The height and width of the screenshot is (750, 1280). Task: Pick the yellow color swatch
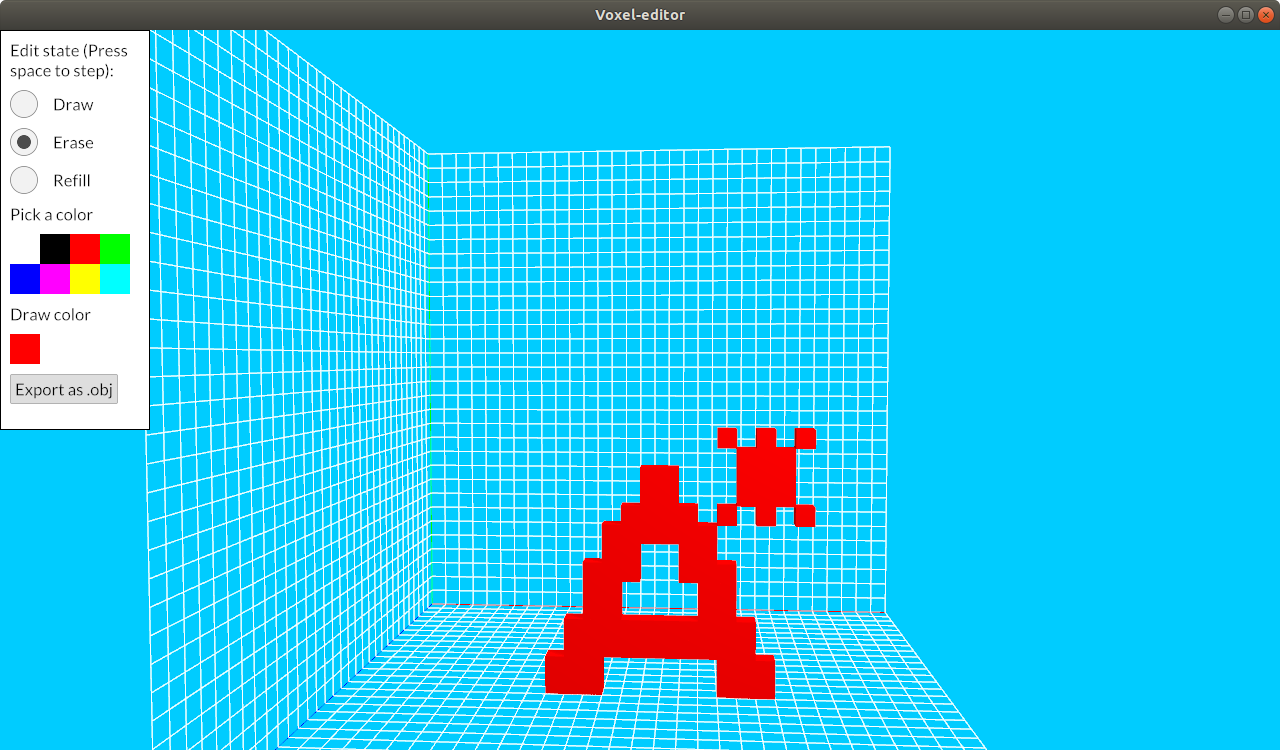85,279
